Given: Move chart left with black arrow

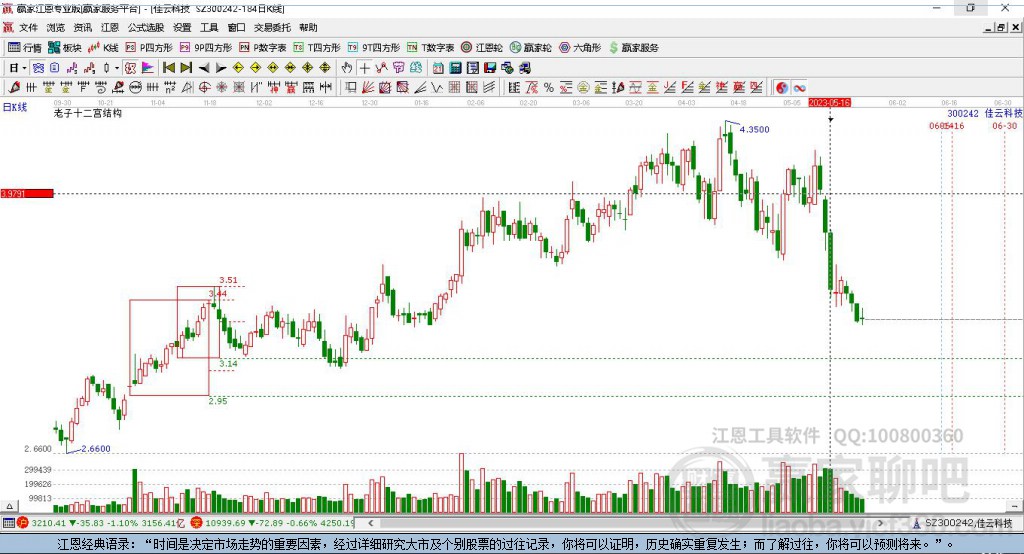Looking at the screenshot, I should pyautogui.click(x=204, y=68).
